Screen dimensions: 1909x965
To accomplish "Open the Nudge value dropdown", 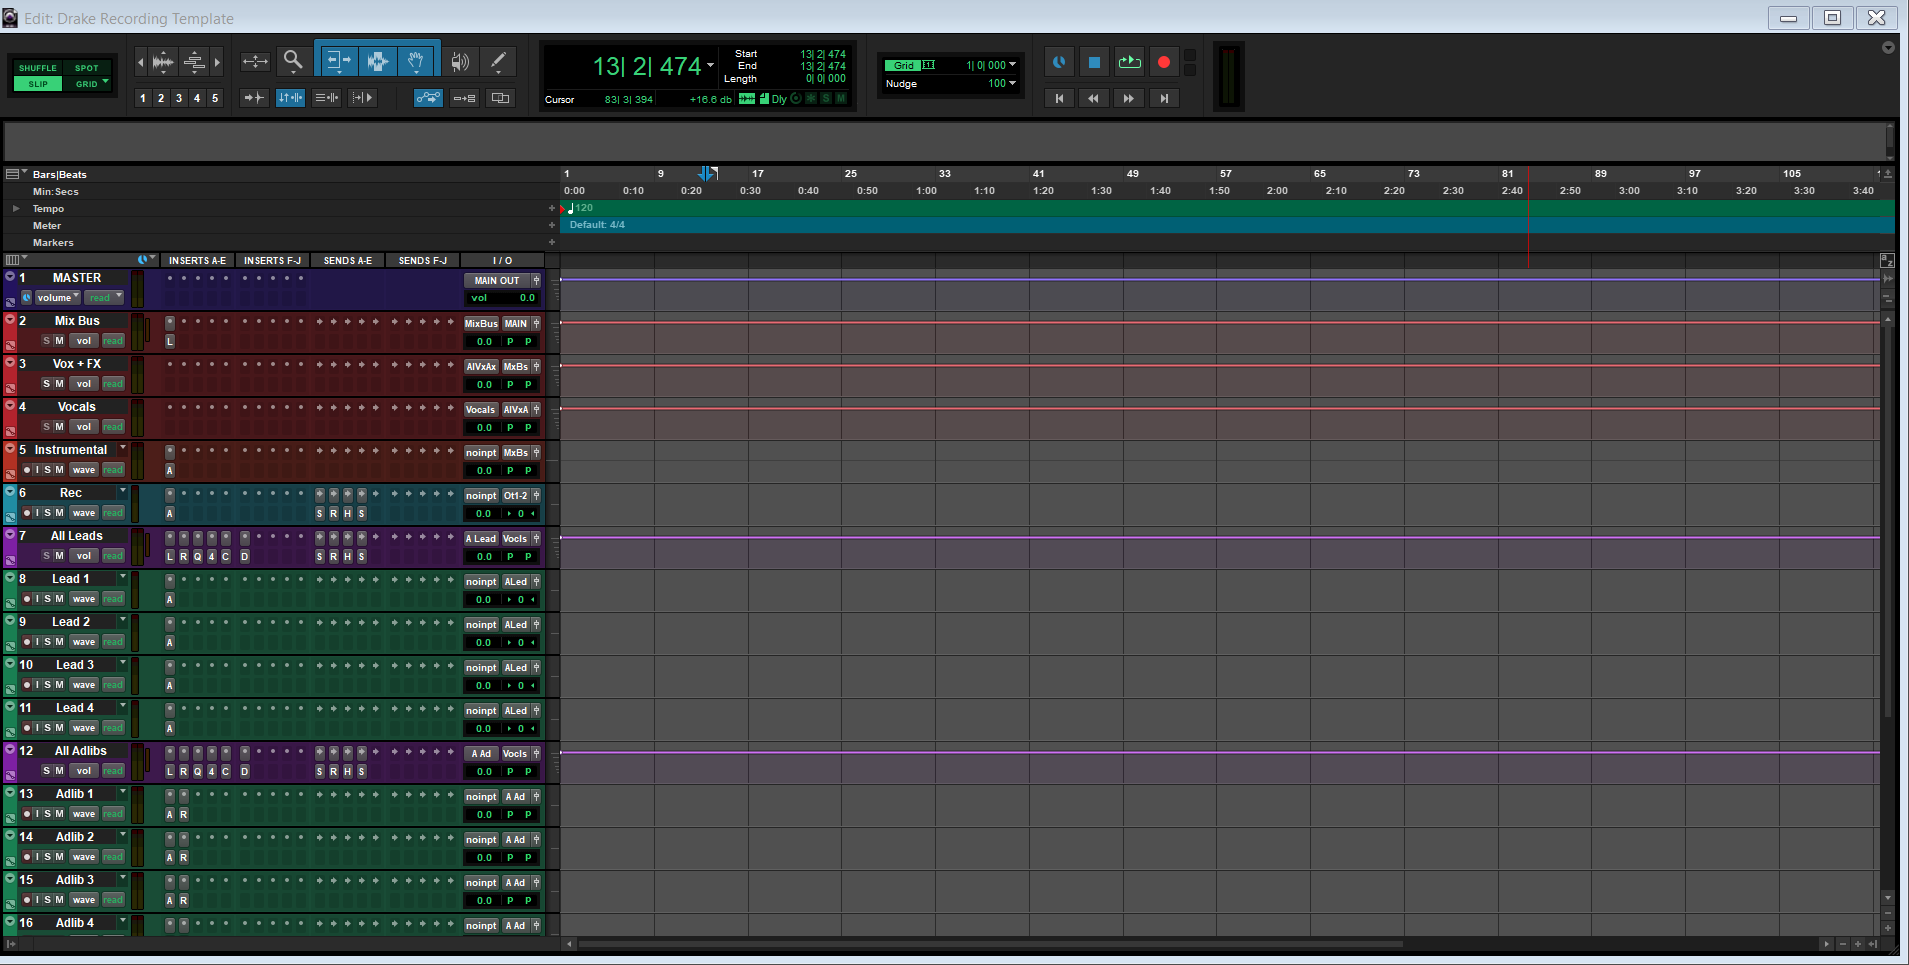I will pyautogui.click(x=1012, y=83).
